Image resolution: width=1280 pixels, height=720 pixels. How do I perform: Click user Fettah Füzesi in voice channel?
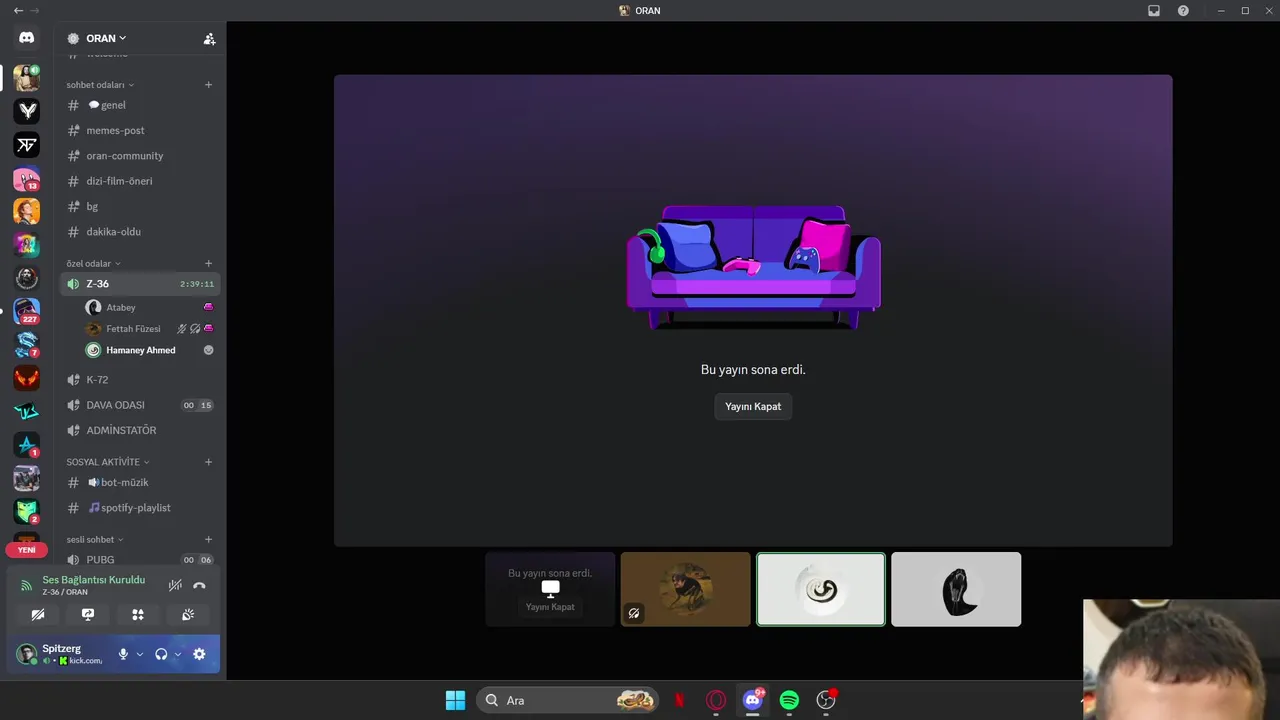[150, 329]
